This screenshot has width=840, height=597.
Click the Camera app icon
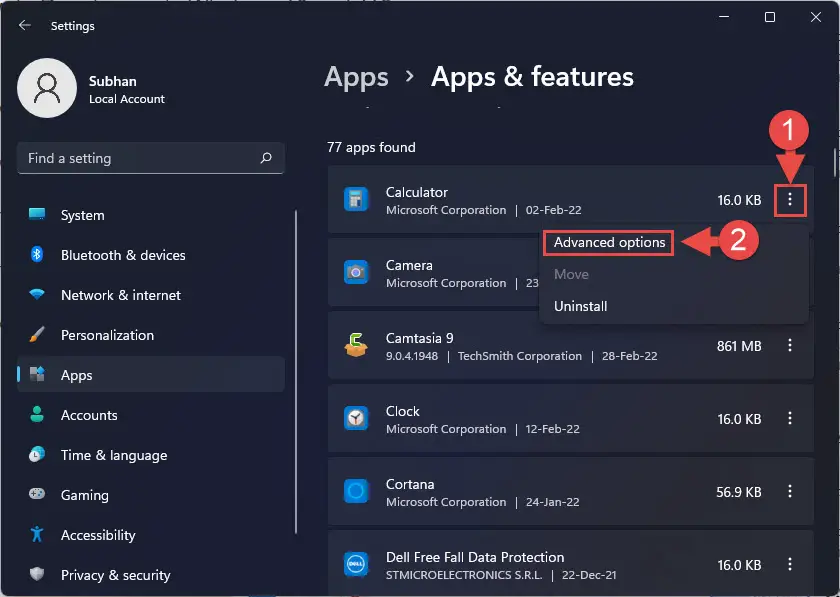tap(356, 273)
